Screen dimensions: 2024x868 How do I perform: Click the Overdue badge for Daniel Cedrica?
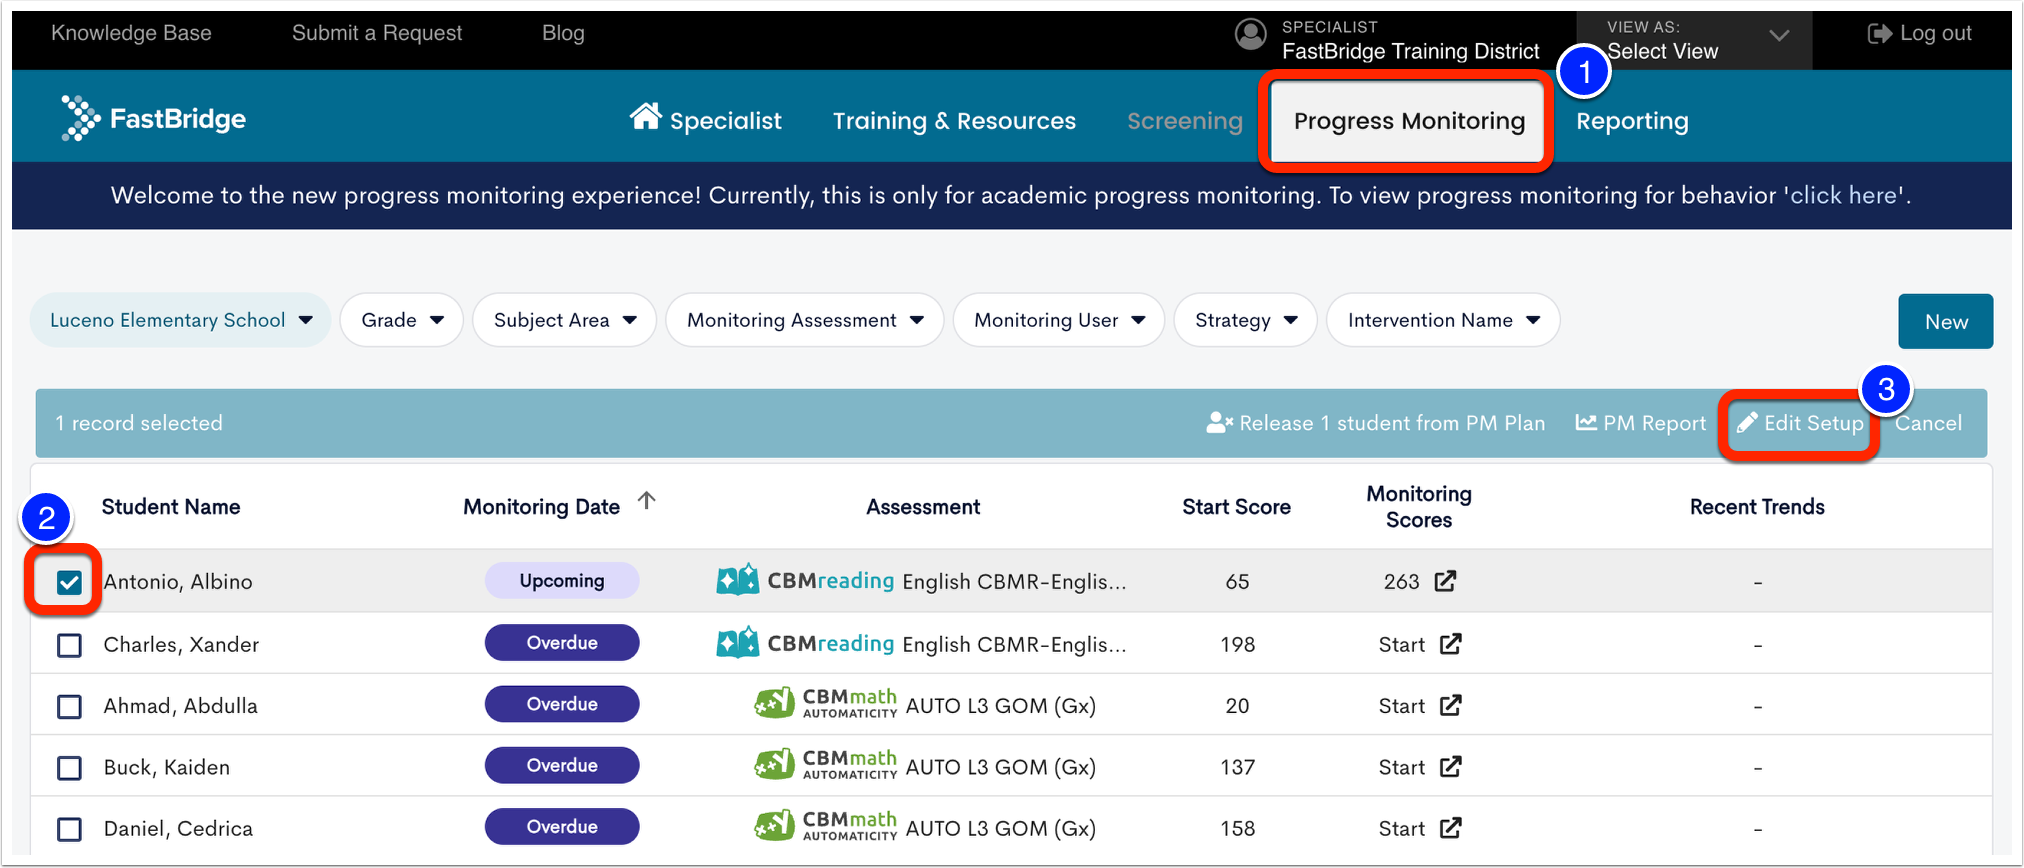pos(562,827)
